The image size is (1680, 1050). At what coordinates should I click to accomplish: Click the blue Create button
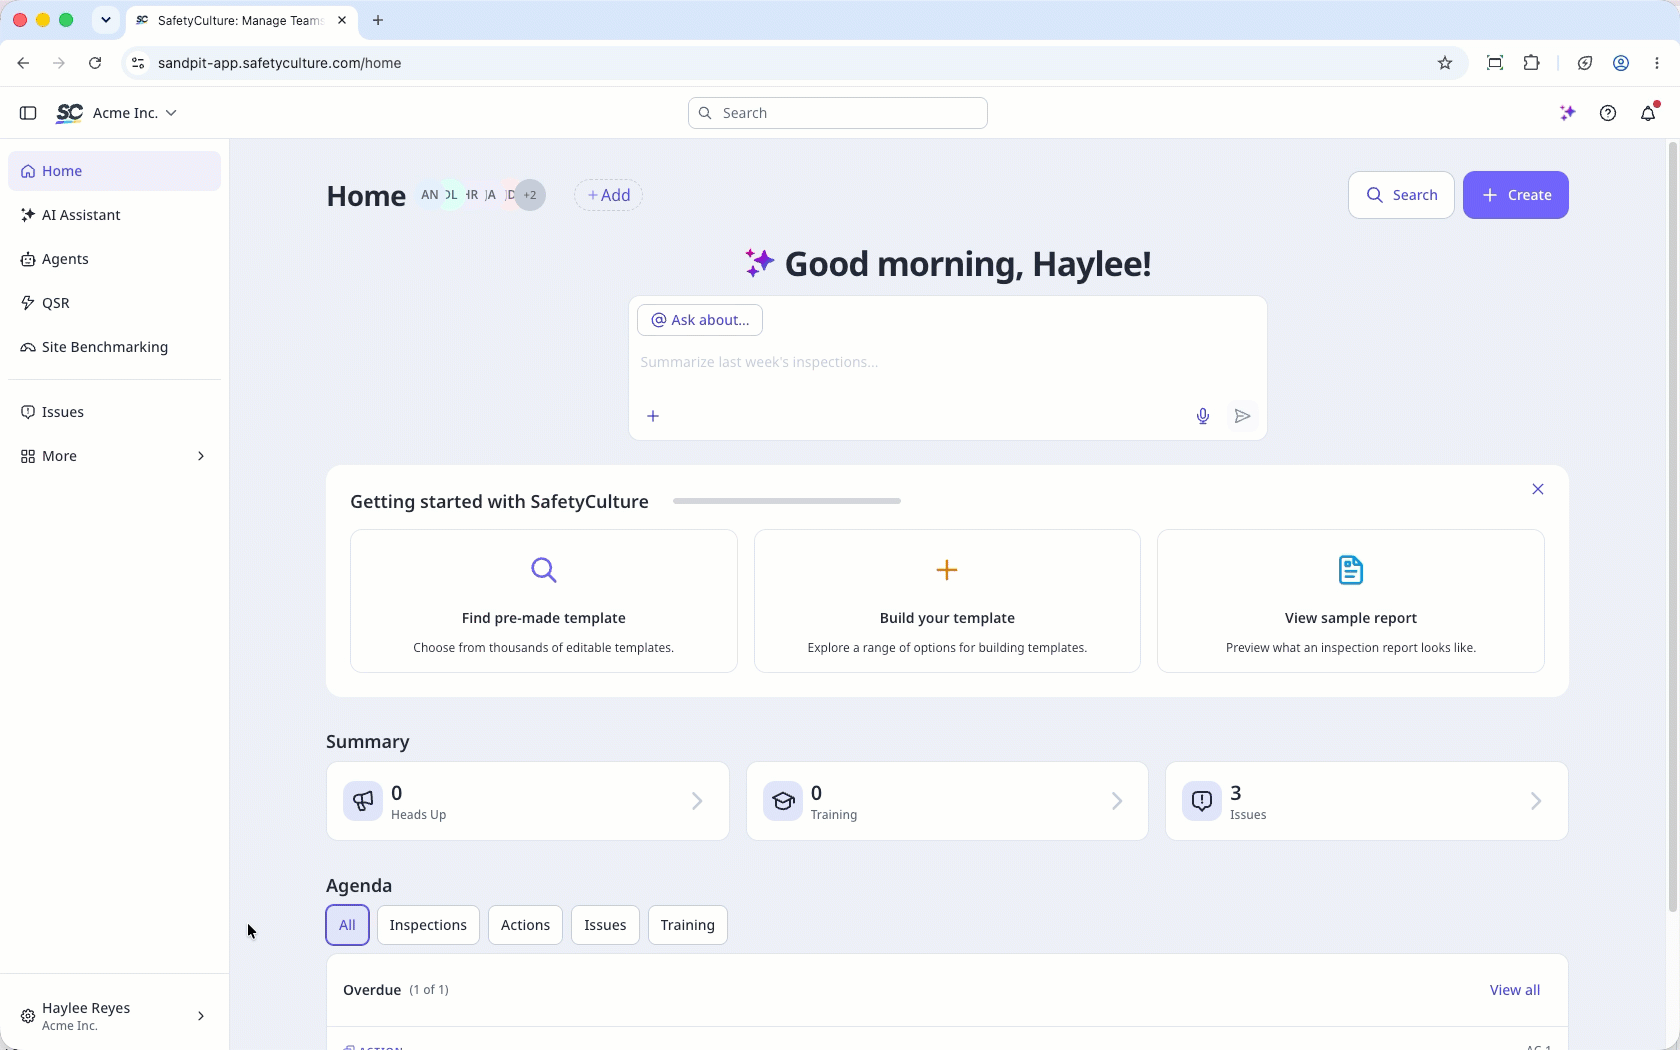[x=1516, y=195]
